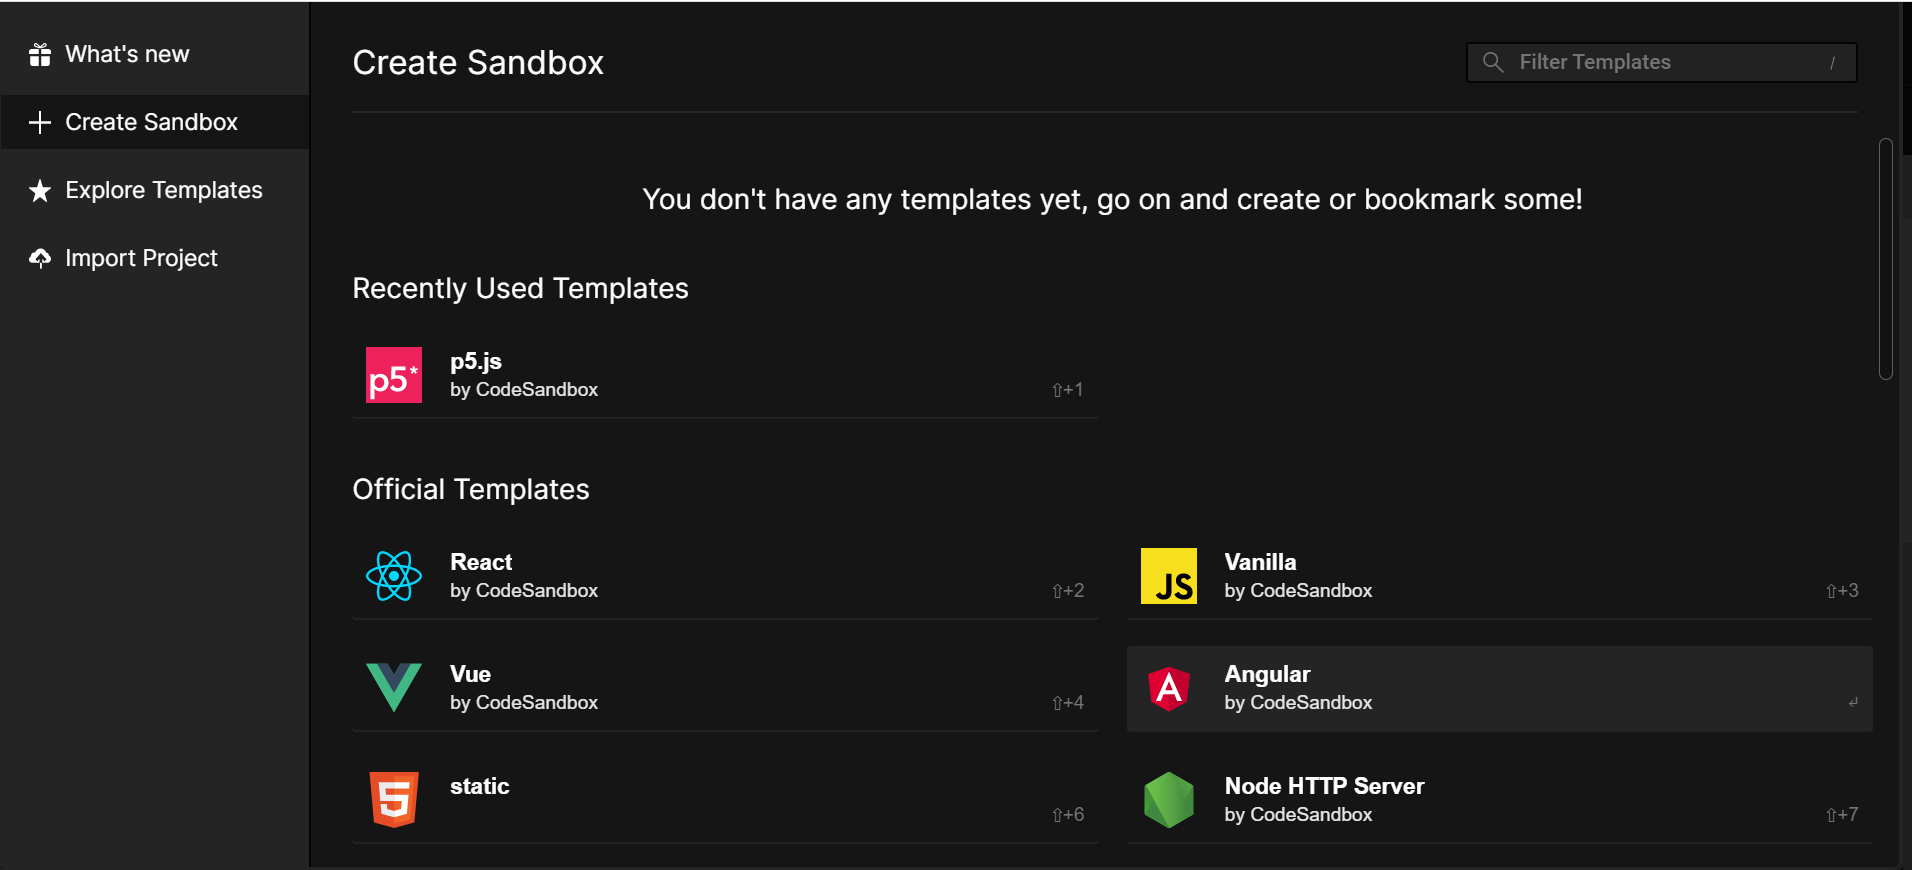Select Create Sandbox in the sidebar
This screenshot has height=870, width=1912.
coord(151,122)
